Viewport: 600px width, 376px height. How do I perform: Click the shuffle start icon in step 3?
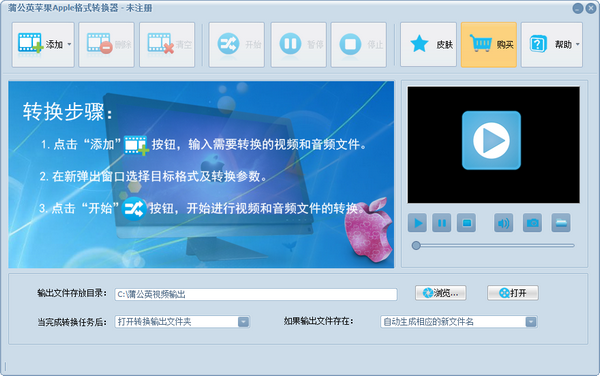pyautogui.click(x=133, y=208)
